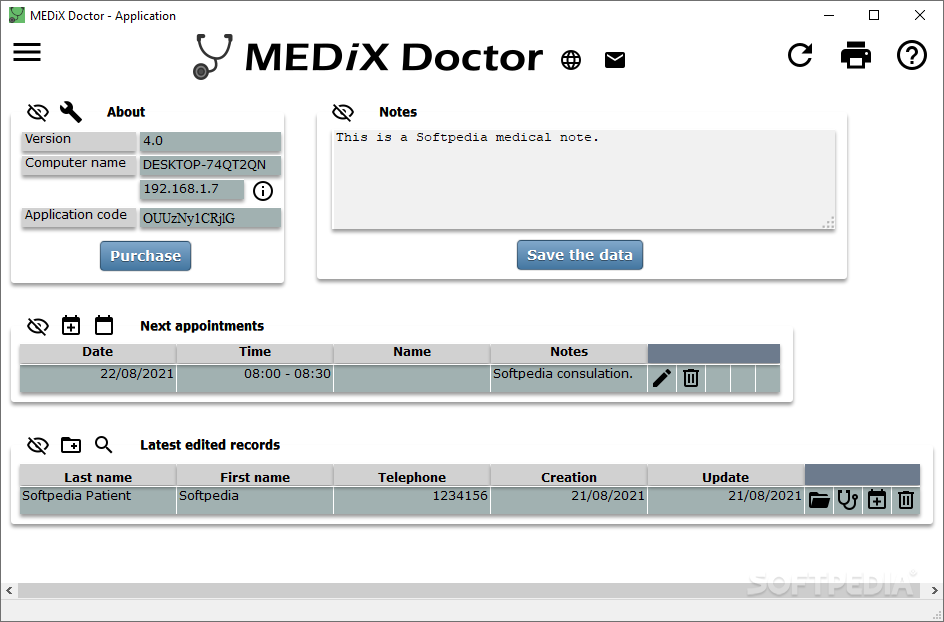
Task: Delete the 22/08/2021 appointment
Action: point(691,378)
